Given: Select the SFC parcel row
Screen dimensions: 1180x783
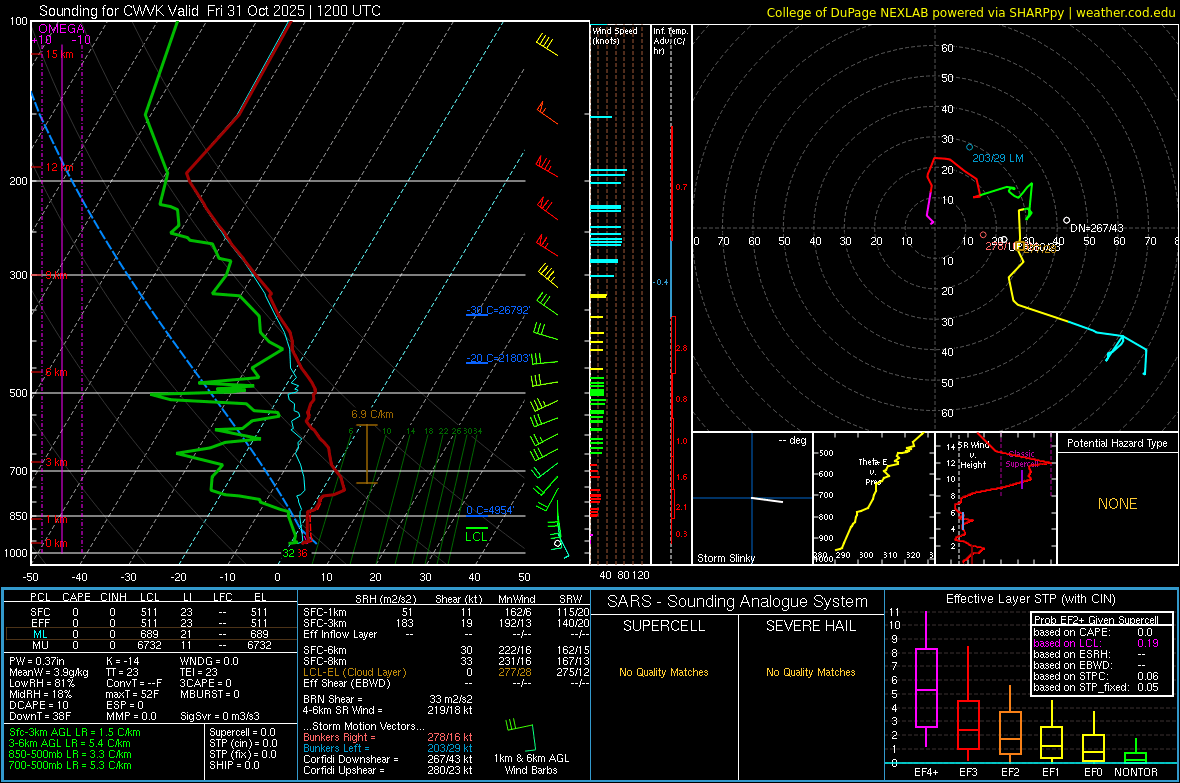Looking at the screenshot, I should coord(151,613).
